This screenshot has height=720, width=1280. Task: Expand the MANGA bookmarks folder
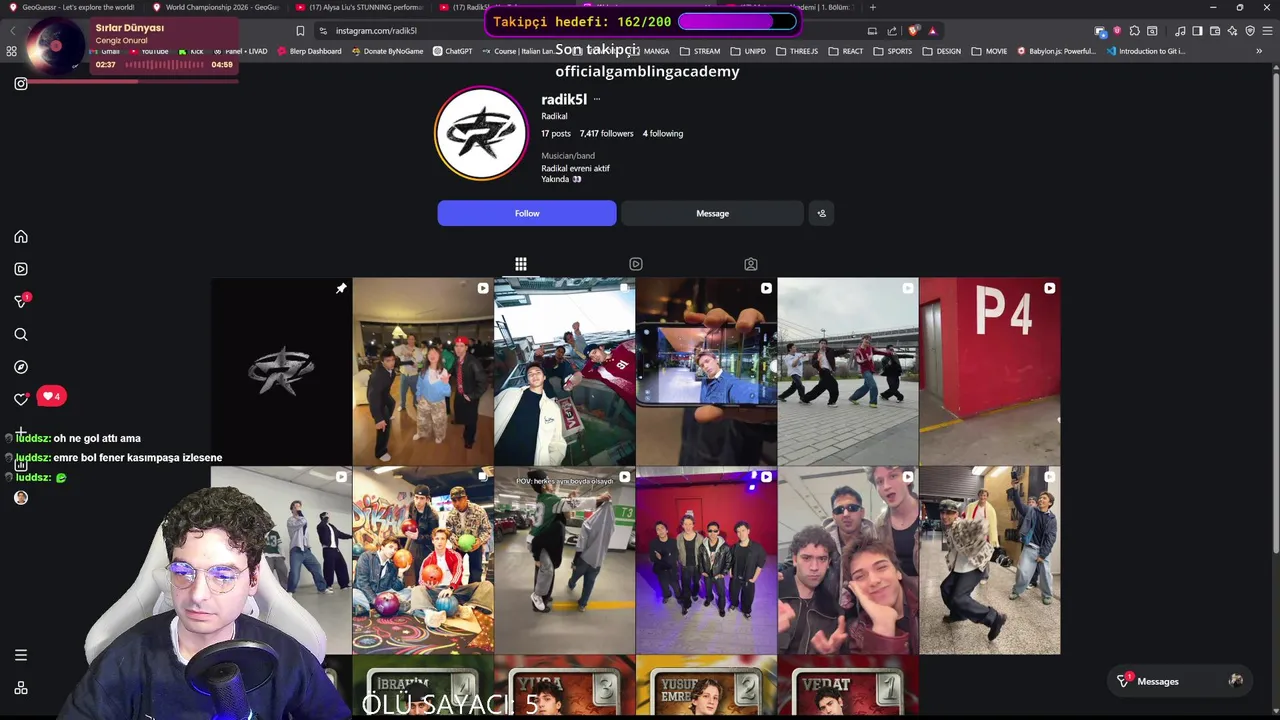tap(649, 51)
